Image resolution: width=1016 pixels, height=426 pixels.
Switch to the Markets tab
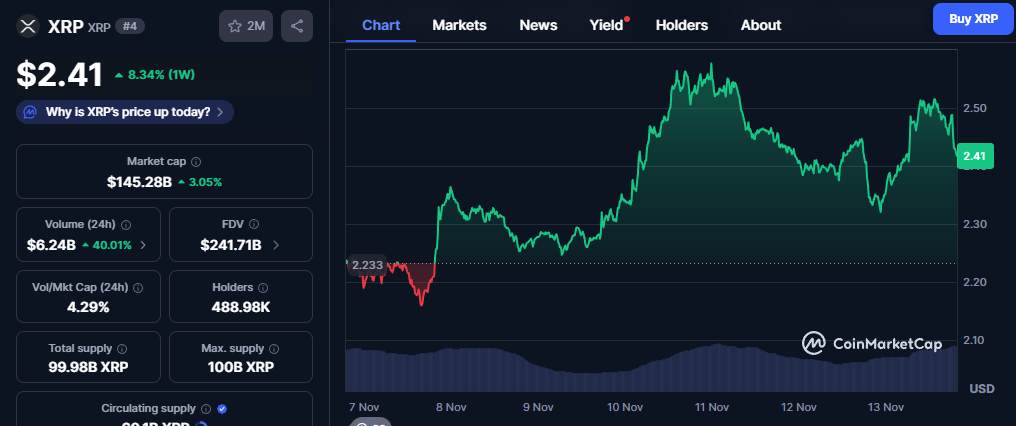pyautogui.click(x=459, y=25)
